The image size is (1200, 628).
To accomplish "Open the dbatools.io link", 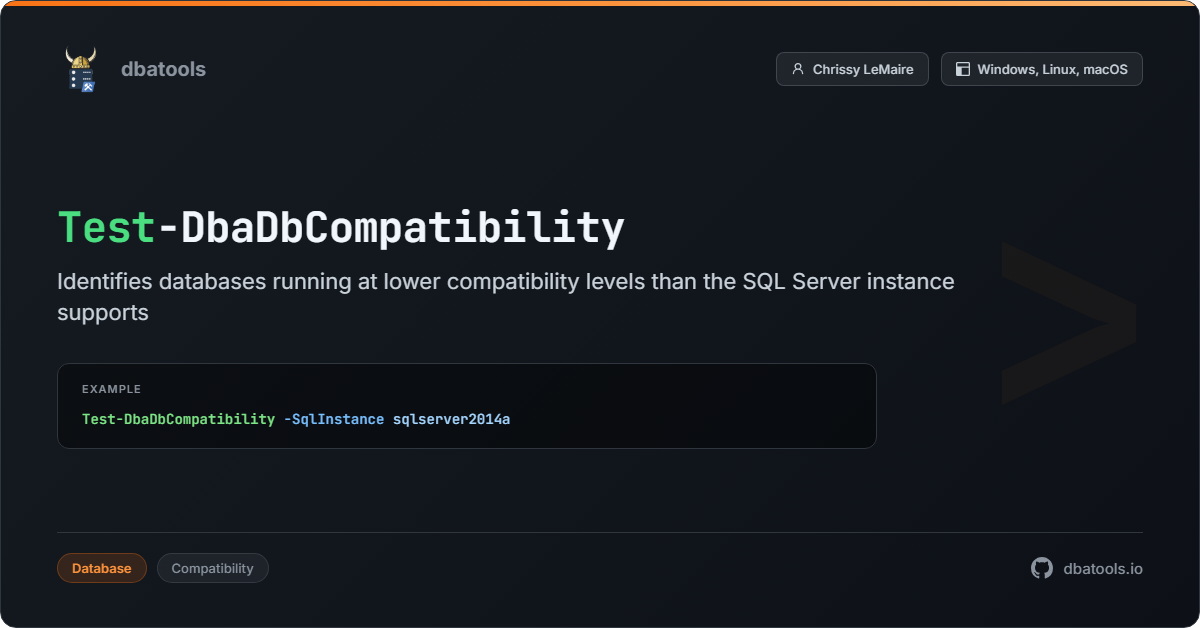I will (x=1103, y=568).
